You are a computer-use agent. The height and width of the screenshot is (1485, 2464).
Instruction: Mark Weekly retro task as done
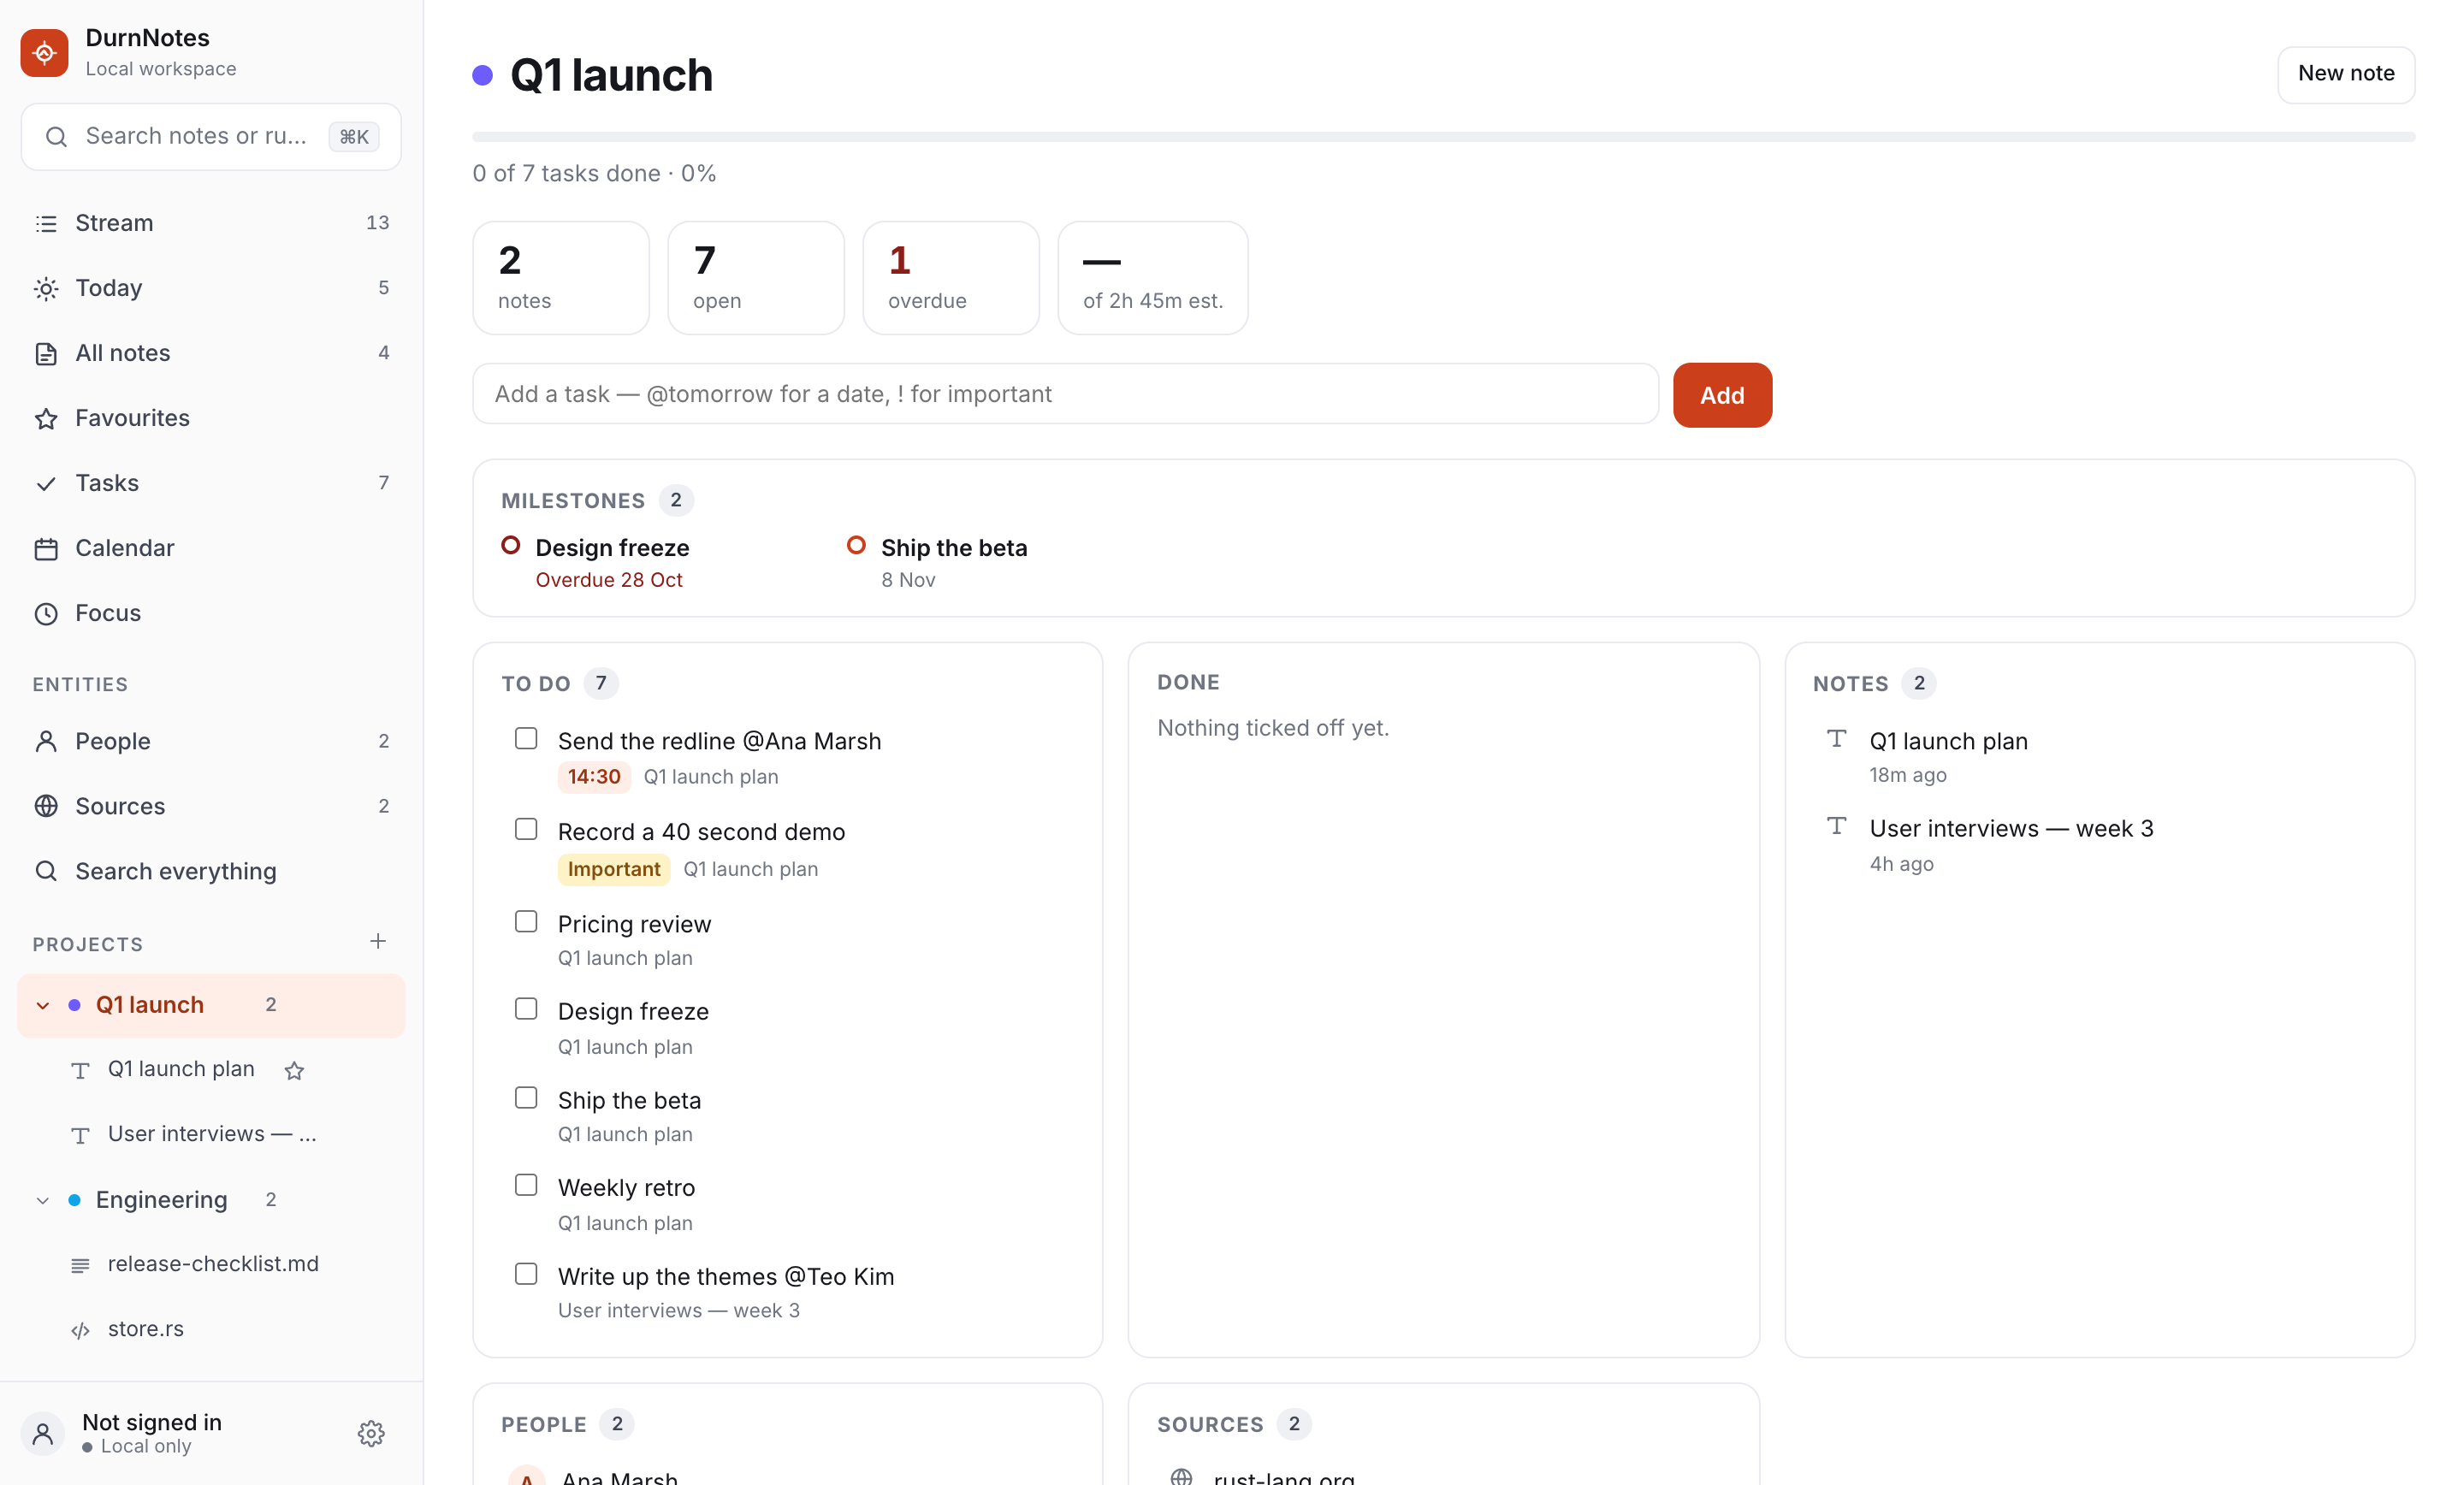click(x=526, y=1185)
